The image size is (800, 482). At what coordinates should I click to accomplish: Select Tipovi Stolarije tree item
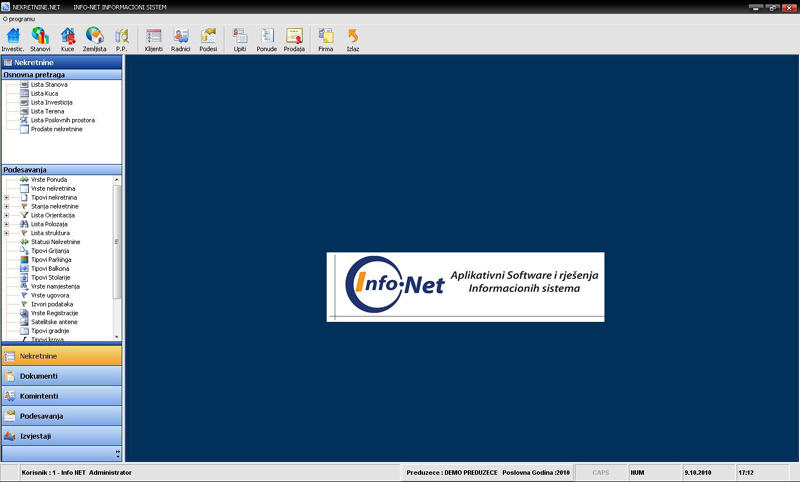click(x=51, y=277)
